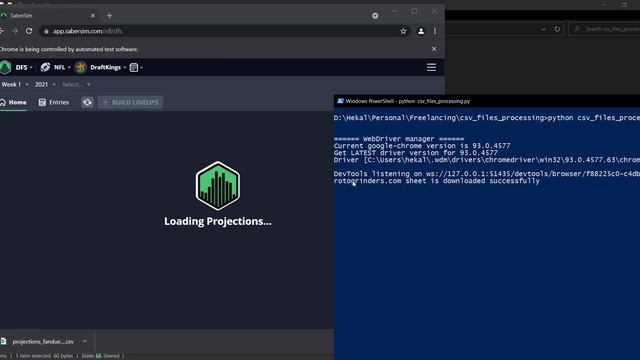Click the Chrome media control icon in tab strip
This screenshot has height=360, width=640.
pos(375,16)
